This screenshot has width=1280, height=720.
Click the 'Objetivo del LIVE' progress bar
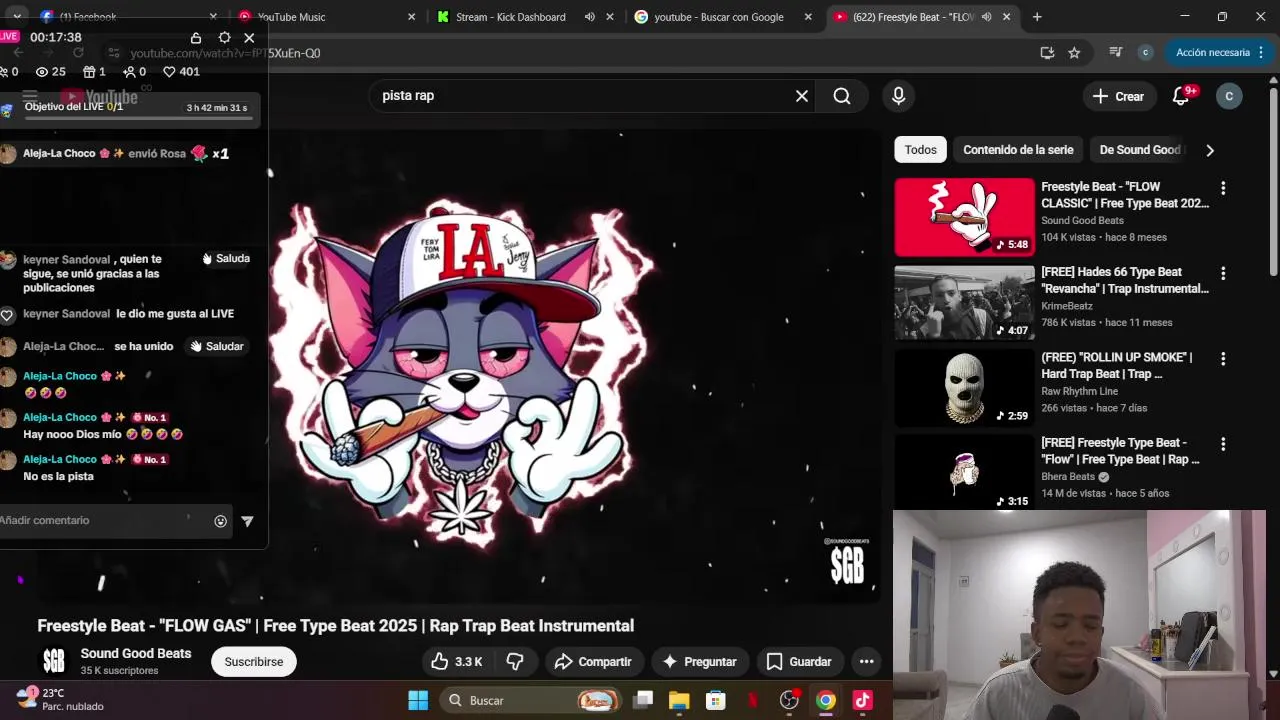pyautogui.click(x=138, y=118)
